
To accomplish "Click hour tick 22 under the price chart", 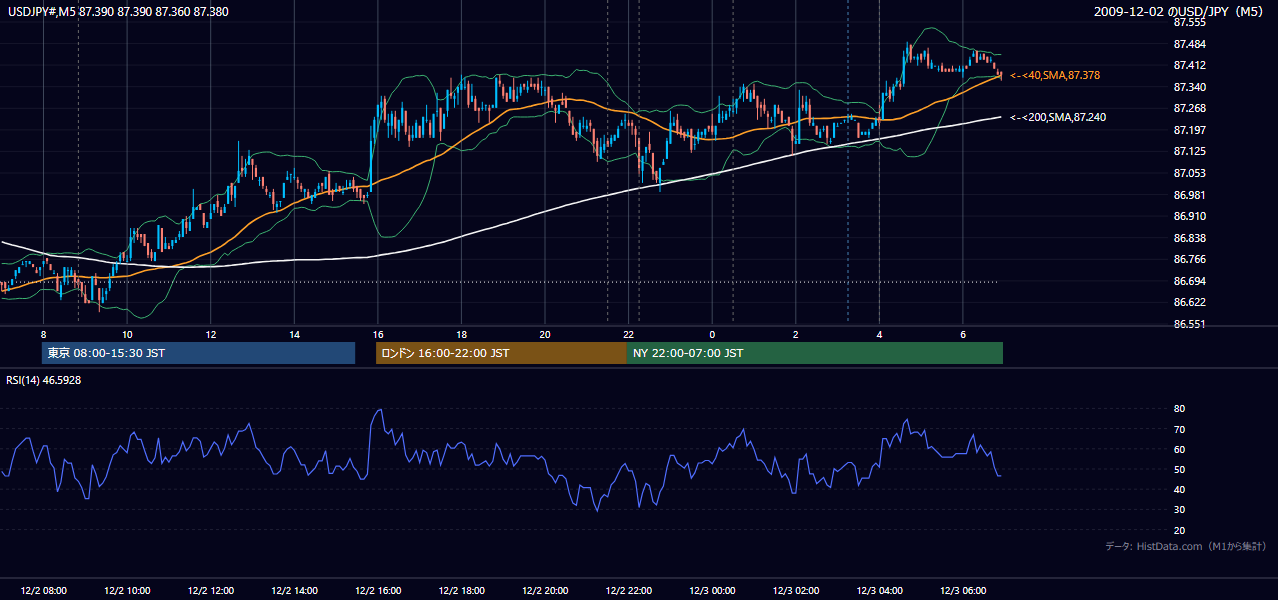I will tap(628, 334).
